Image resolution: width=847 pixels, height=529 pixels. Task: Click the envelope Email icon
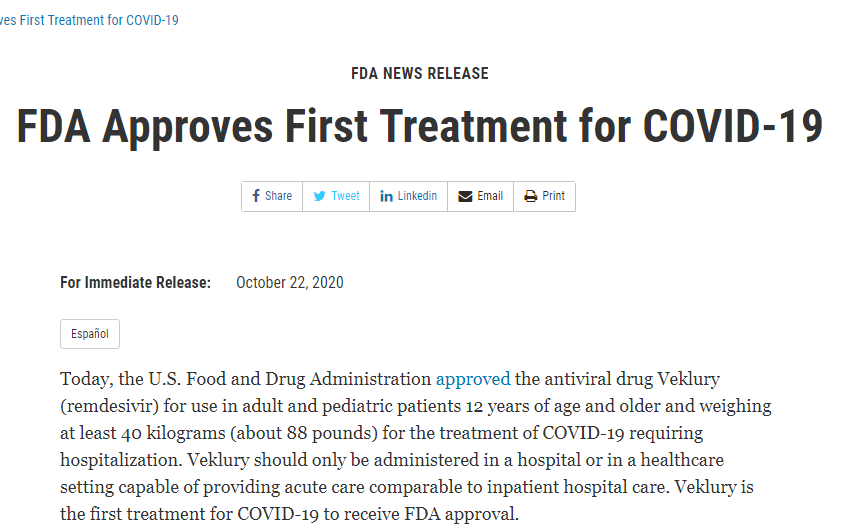click(x=465, y=196)
